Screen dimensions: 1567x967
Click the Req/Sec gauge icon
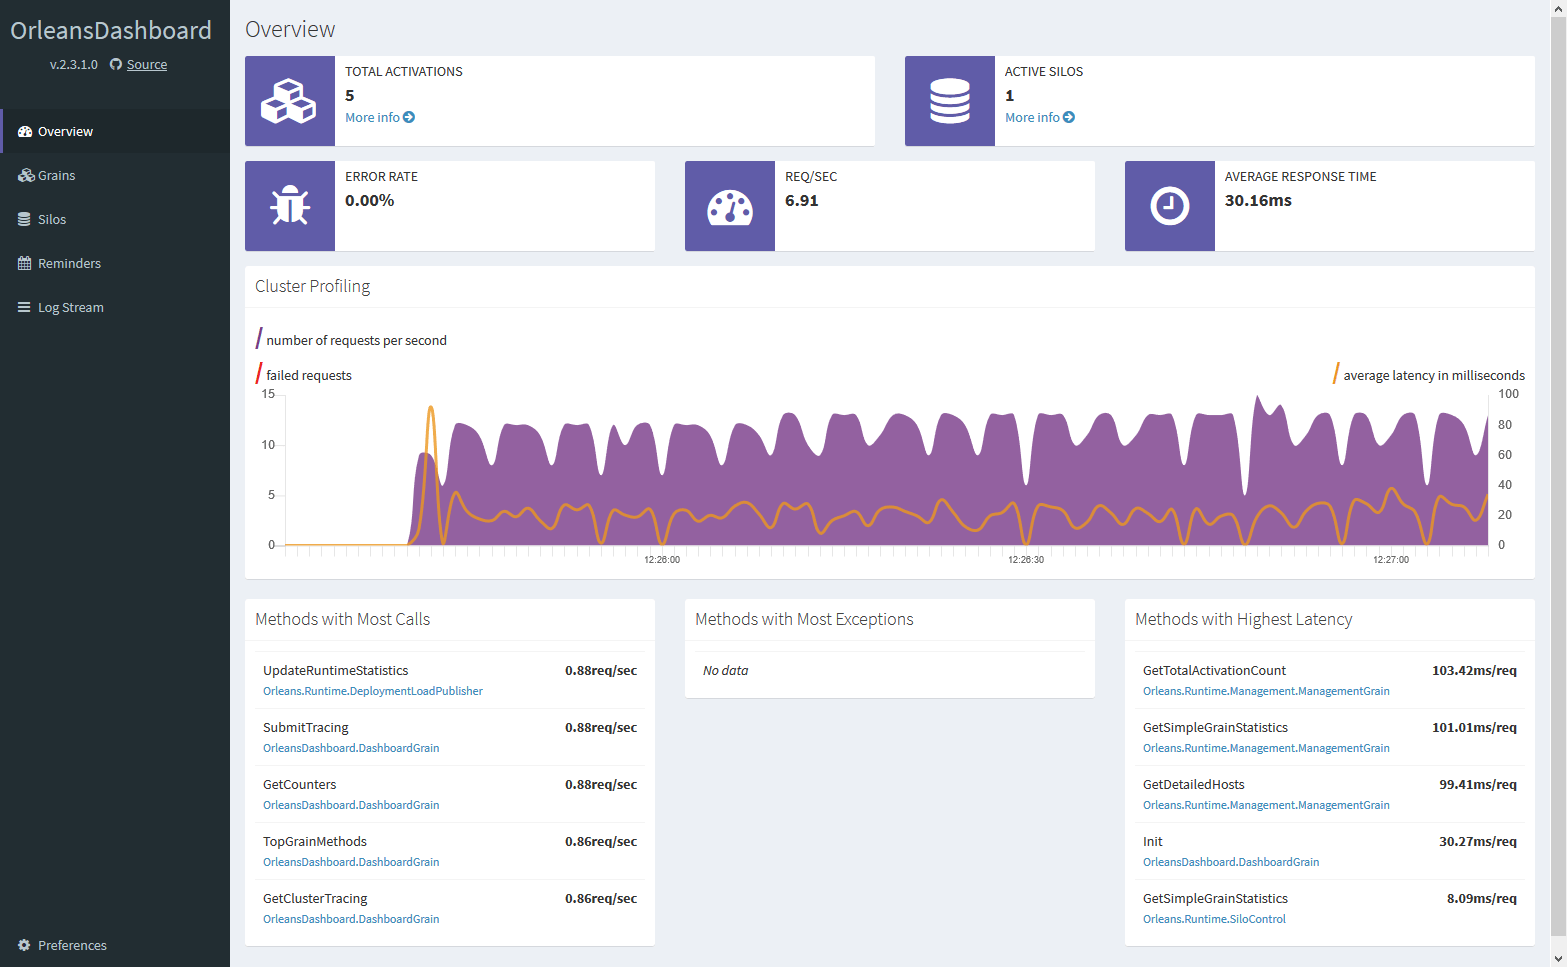[x=729, y=206]
